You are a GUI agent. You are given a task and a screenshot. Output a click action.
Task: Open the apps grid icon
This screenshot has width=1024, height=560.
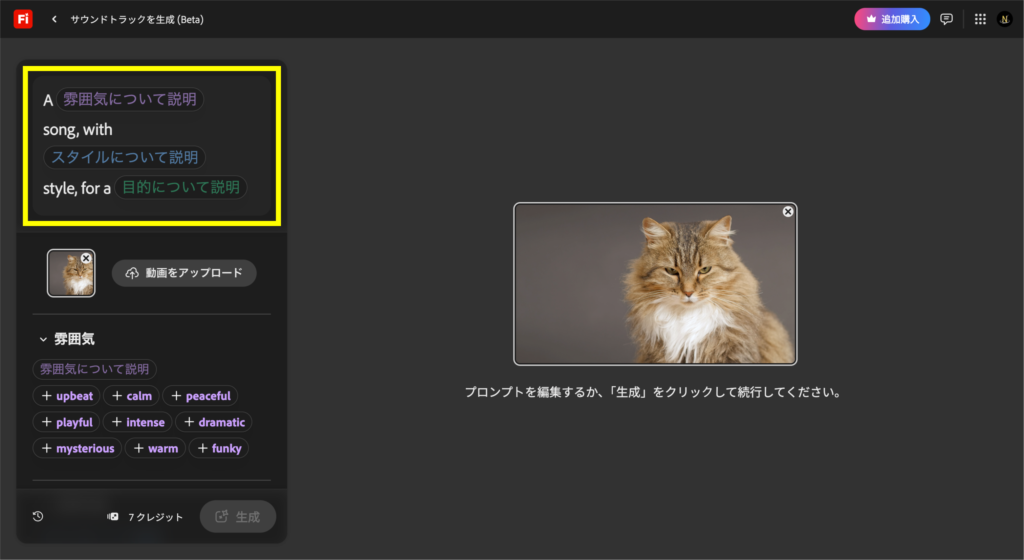979,19
